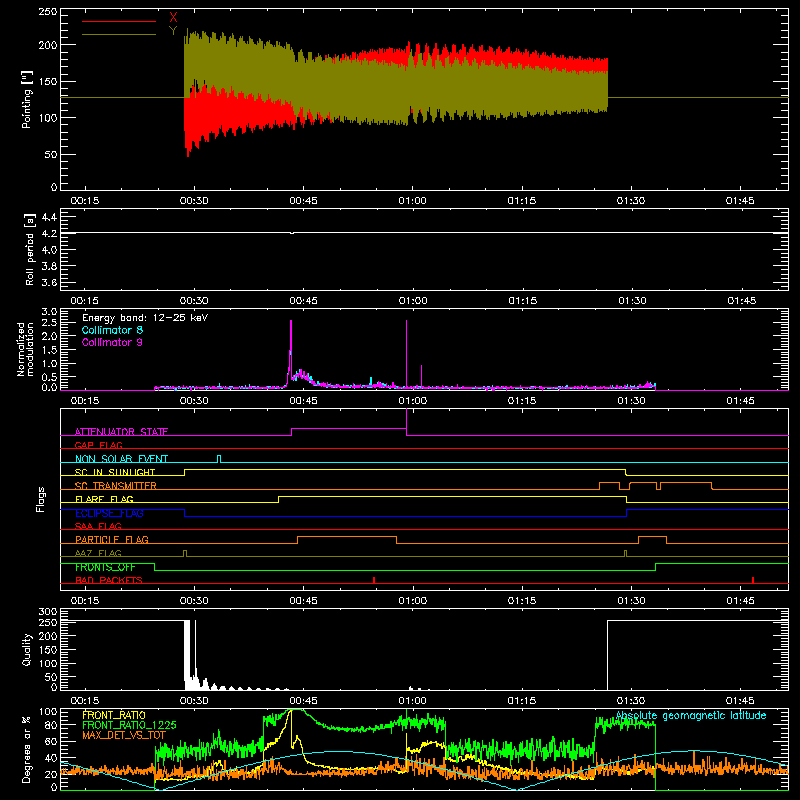800x800 pixels.
Task: Click the SC_TRANSMITTER flag label
Action: [116, 486]
